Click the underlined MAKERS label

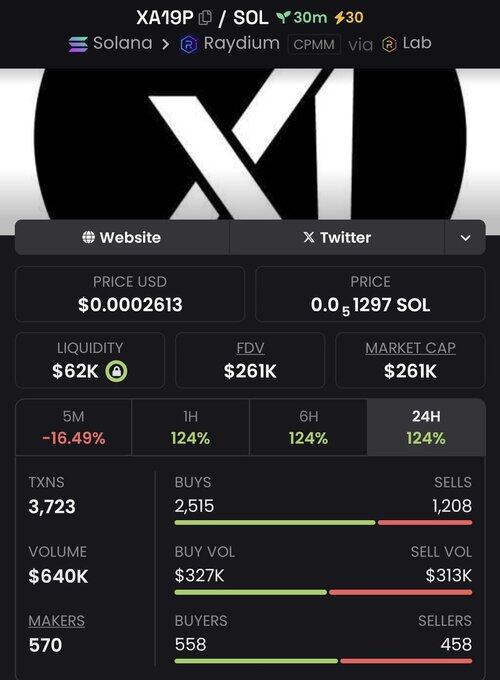tap(56, 621)
